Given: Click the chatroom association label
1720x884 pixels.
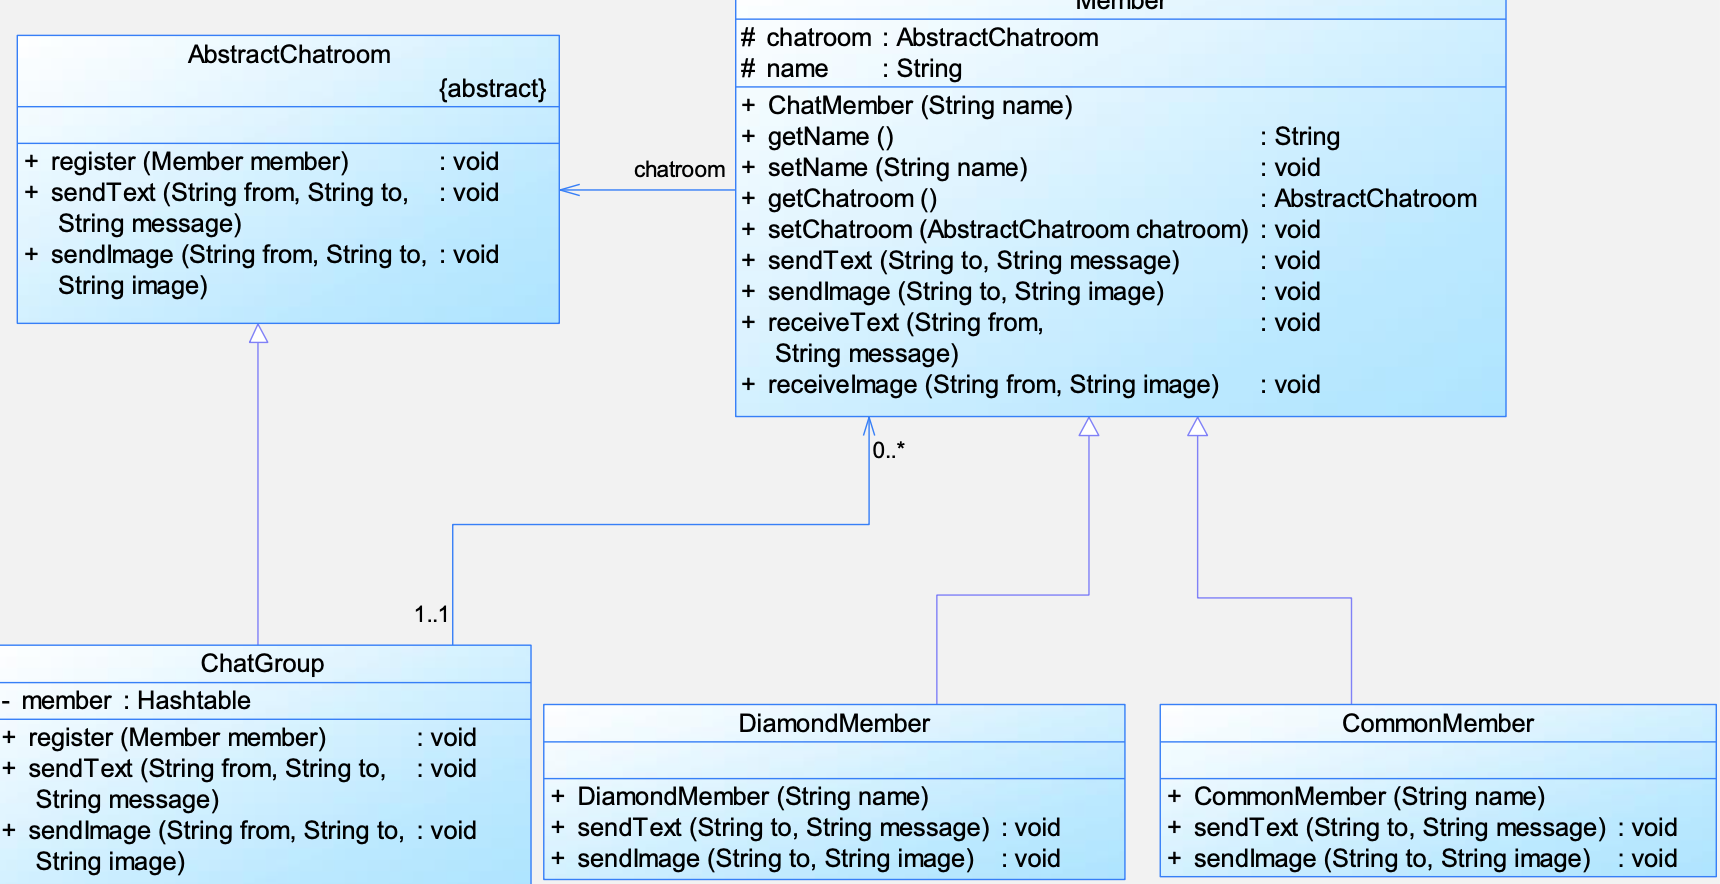Looking at the screenshot, I should pos(680,170).
